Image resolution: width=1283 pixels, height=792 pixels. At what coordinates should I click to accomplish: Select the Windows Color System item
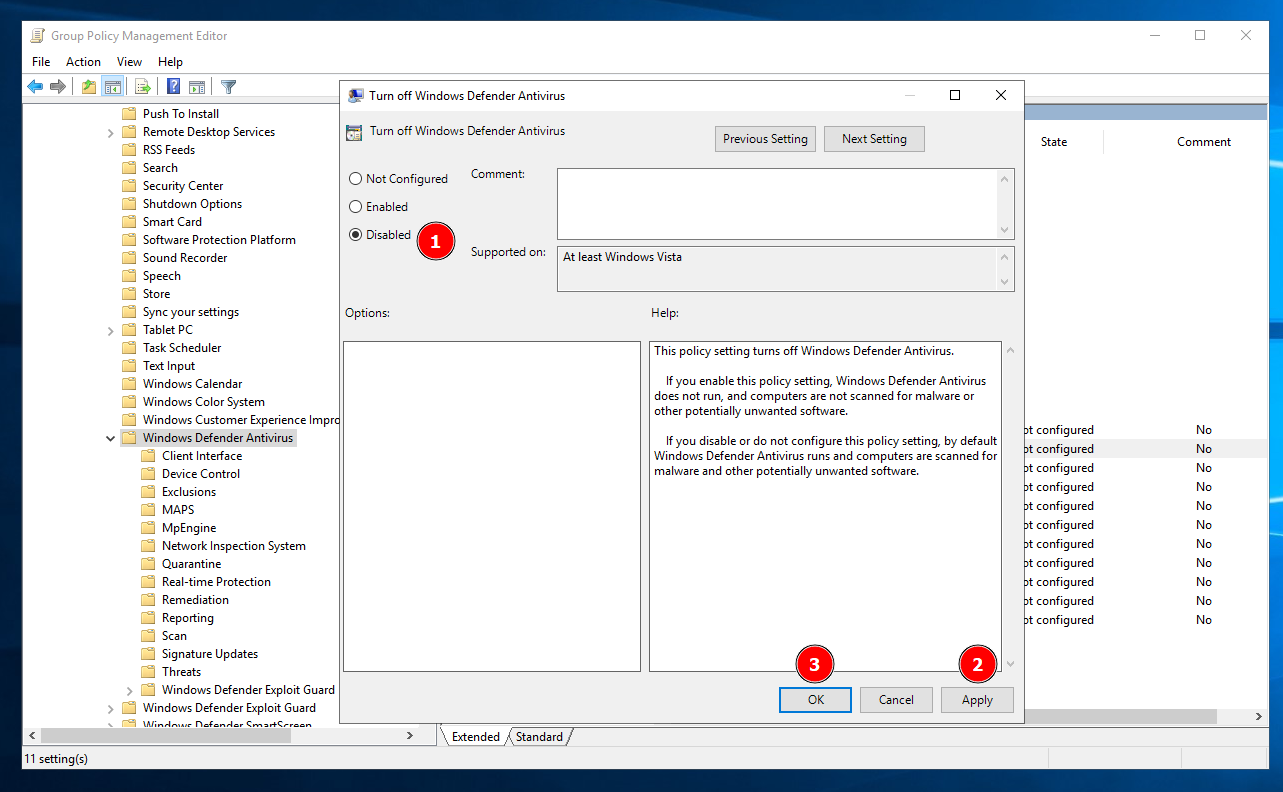[204, 402]
